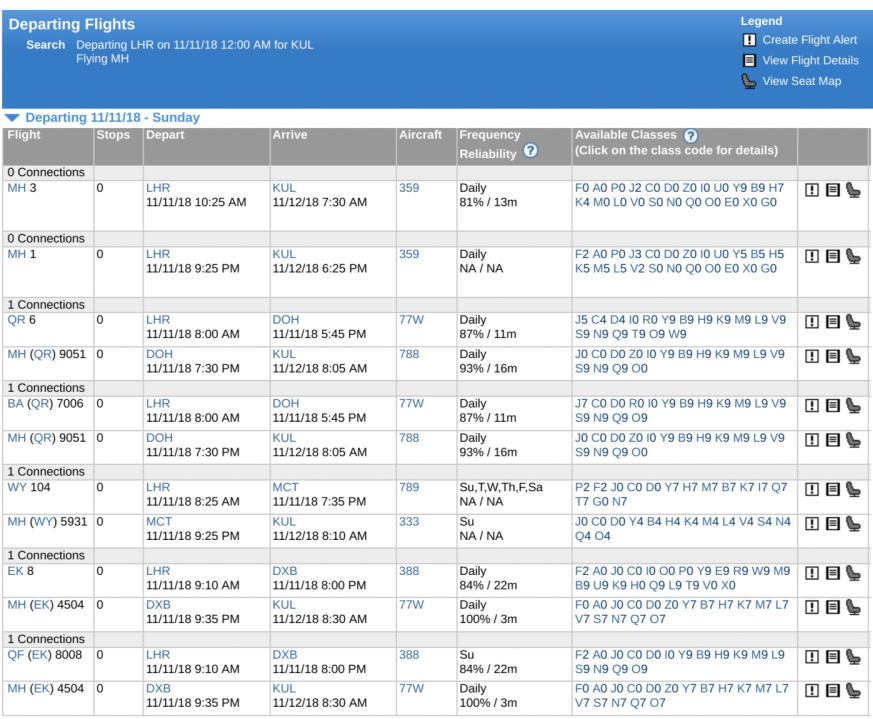Collapse the Departing 11/11/18 - Sunday section
Viewport: 873px width, 719px height.
(x=12, y=118)
